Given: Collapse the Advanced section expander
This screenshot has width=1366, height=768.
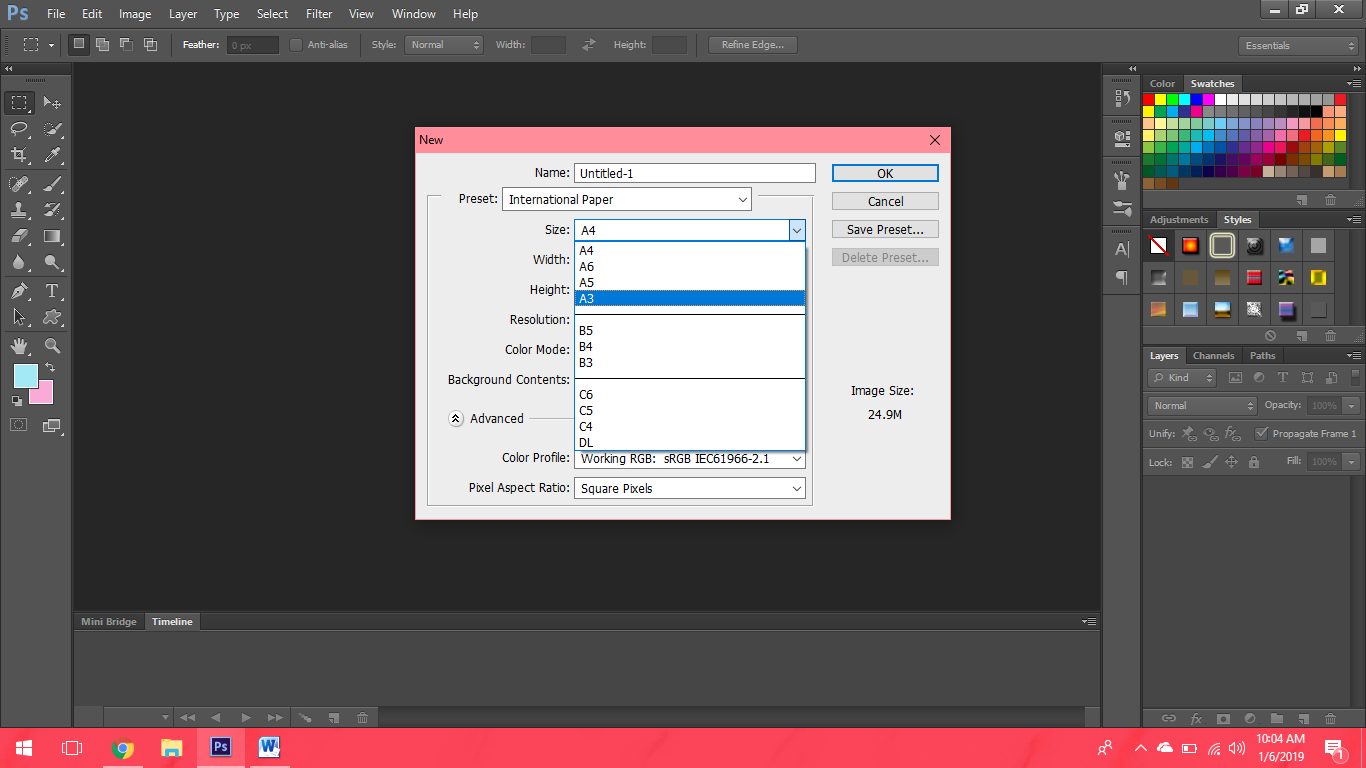Looking at the screenshot, I should tap(456, 419).
